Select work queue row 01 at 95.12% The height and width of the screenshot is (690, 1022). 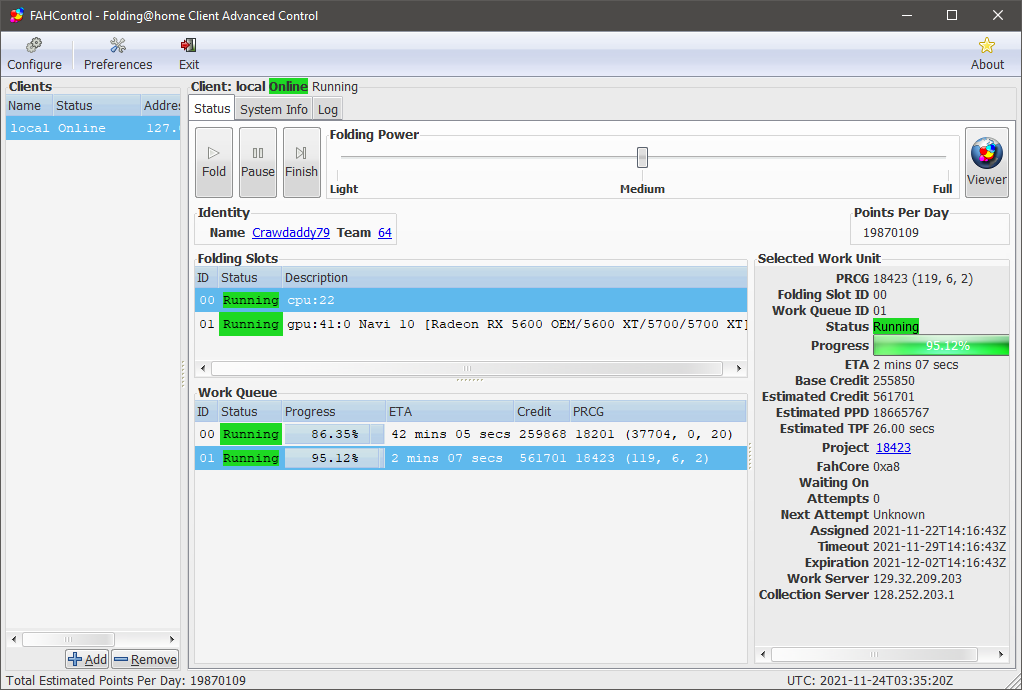471,459
